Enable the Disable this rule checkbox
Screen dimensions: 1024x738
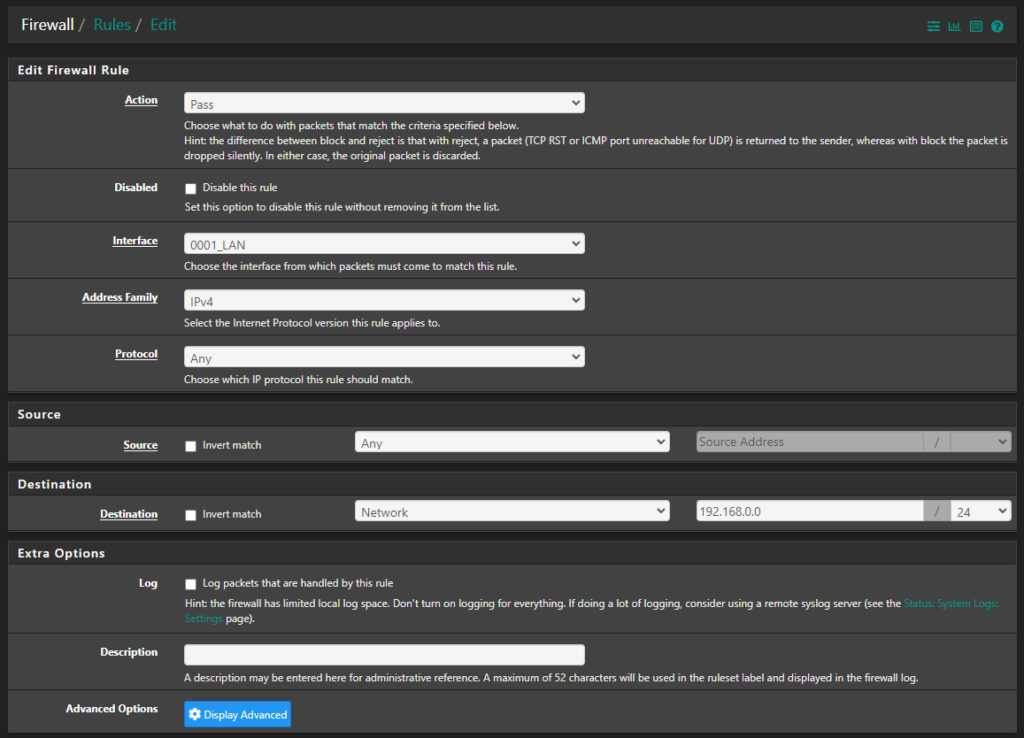coord(190,187)
